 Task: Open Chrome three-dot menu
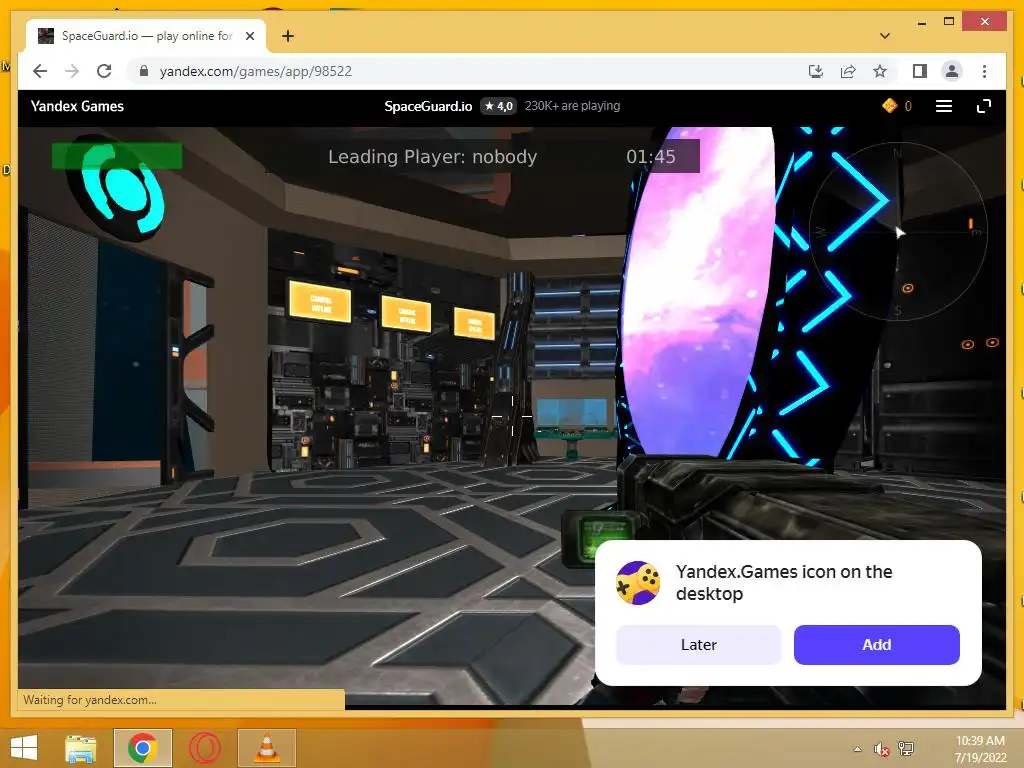(x=984, y=71)
